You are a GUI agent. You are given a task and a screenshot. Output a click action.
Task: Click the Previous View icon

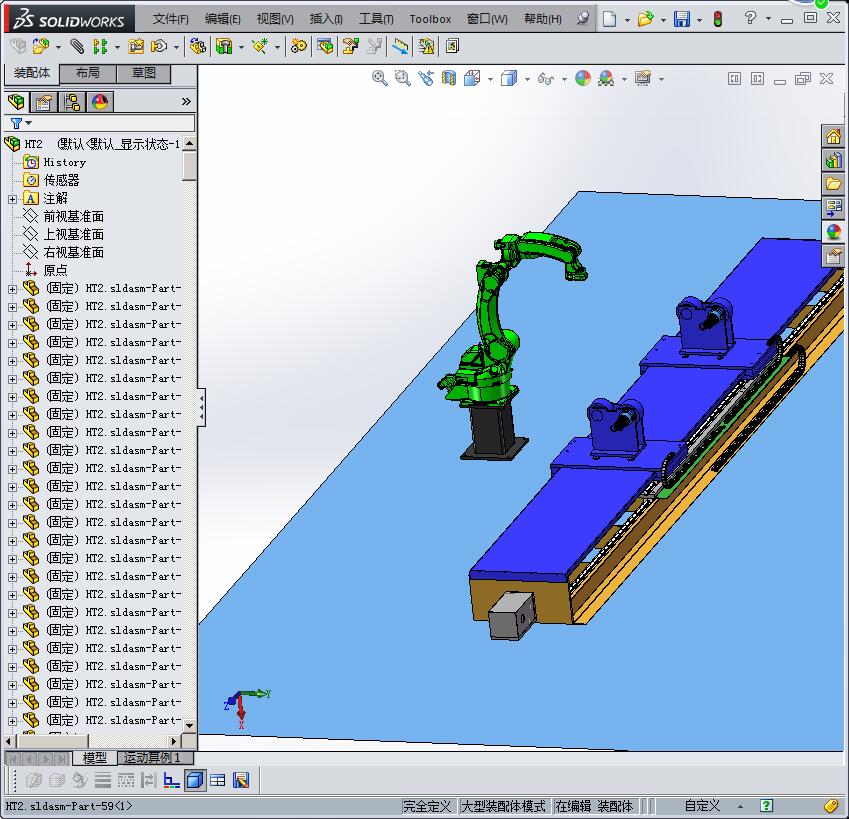[426, 78]
